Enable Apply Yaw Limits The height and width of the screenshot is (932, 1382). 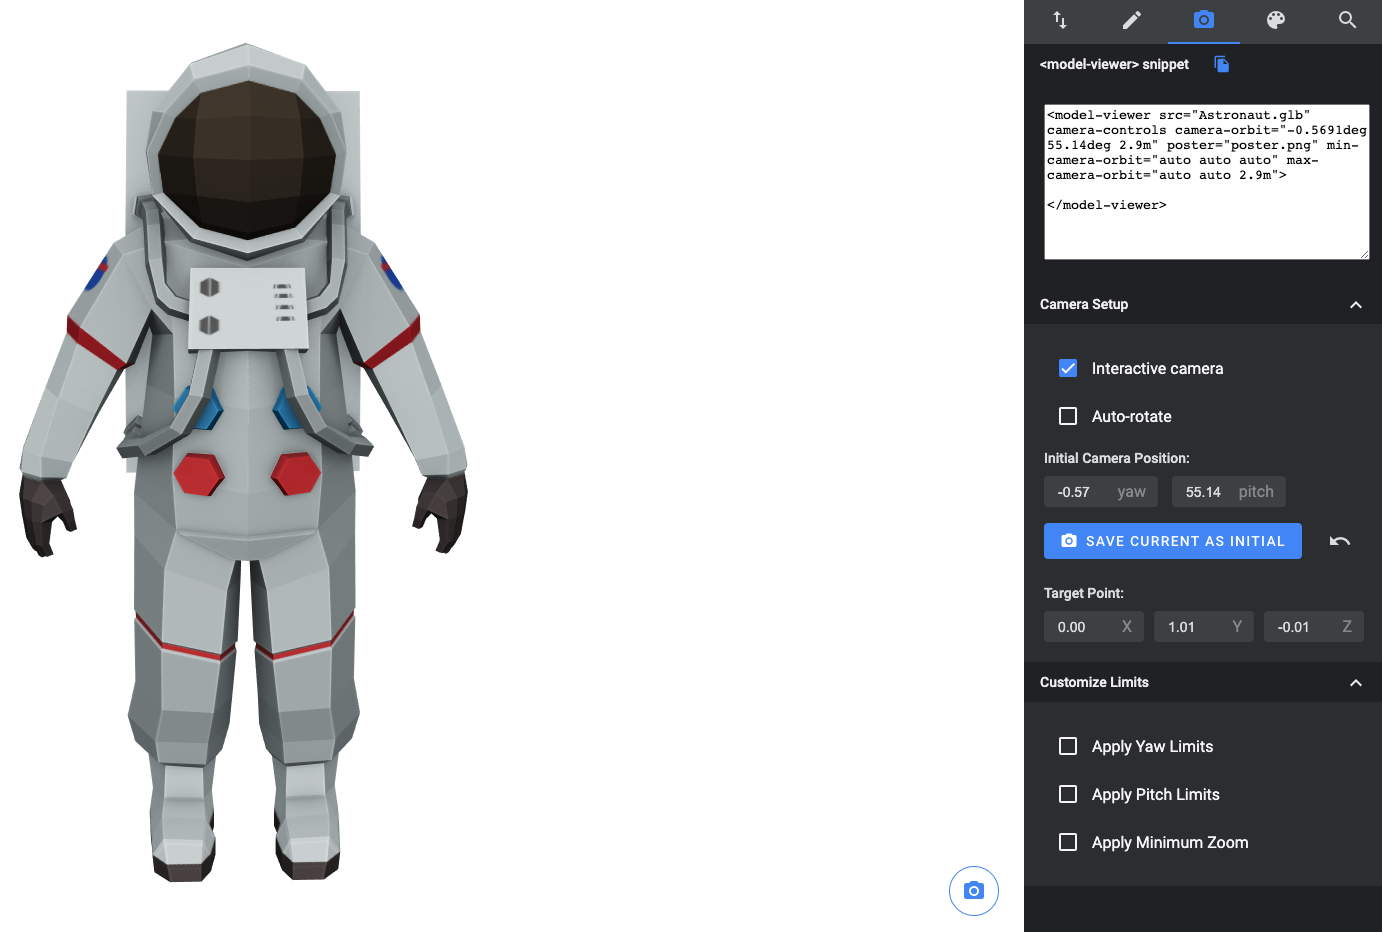(x=1067, y=745)
